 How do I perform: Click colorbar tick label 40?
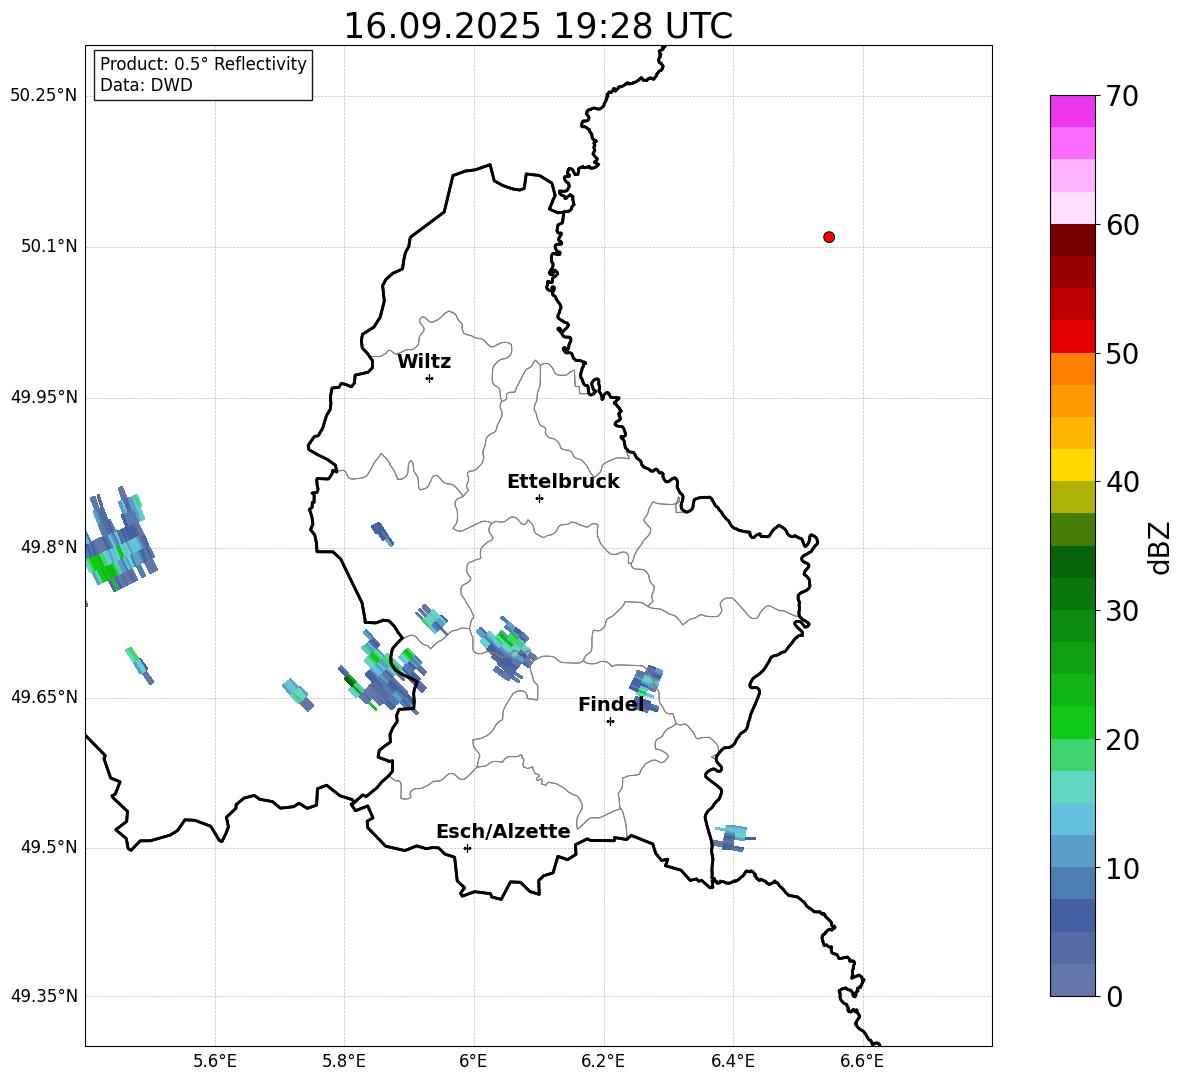coord(1121,482)
